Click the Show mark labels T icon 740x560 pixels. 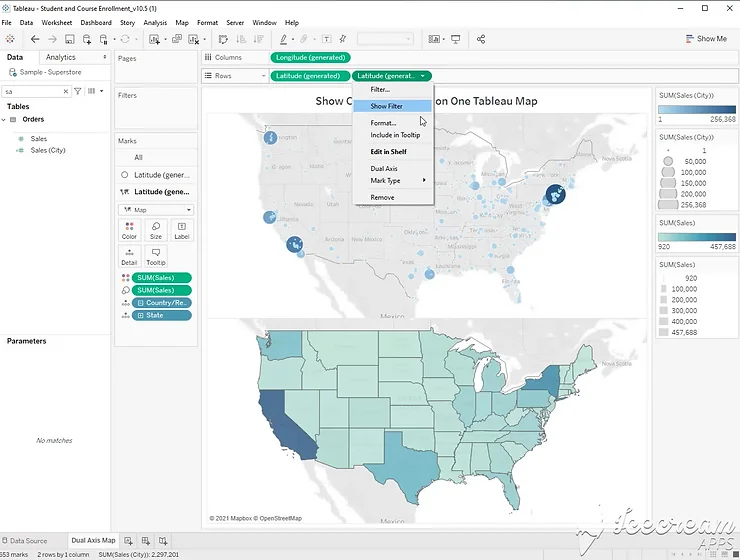click(326, 39)
